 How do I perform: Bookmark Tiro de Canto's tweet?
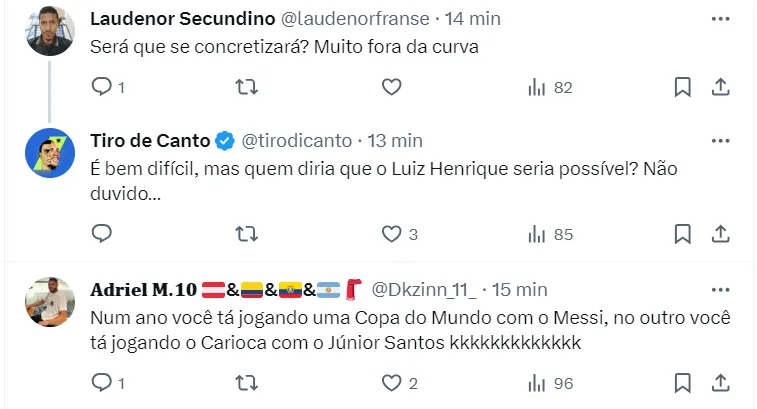click(682, 234)
